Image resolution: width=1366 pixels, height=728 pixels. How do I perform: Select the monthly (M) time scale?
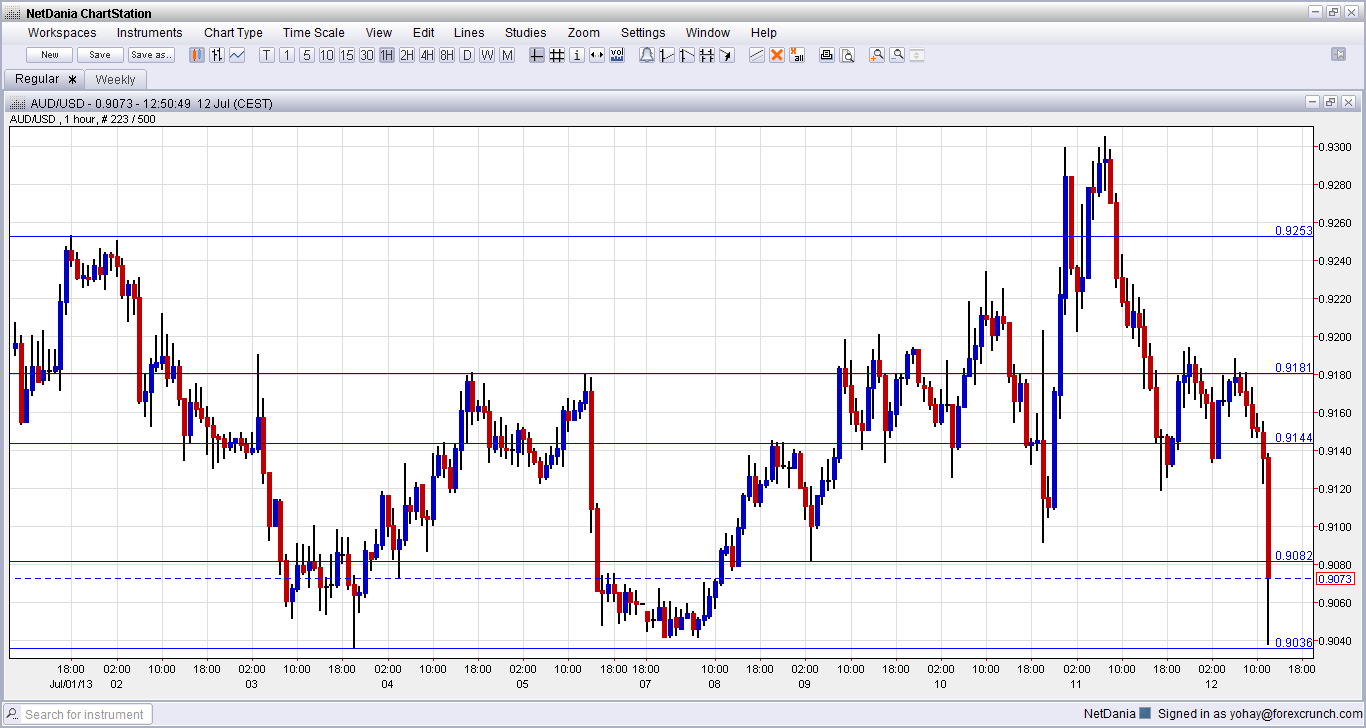507,55
